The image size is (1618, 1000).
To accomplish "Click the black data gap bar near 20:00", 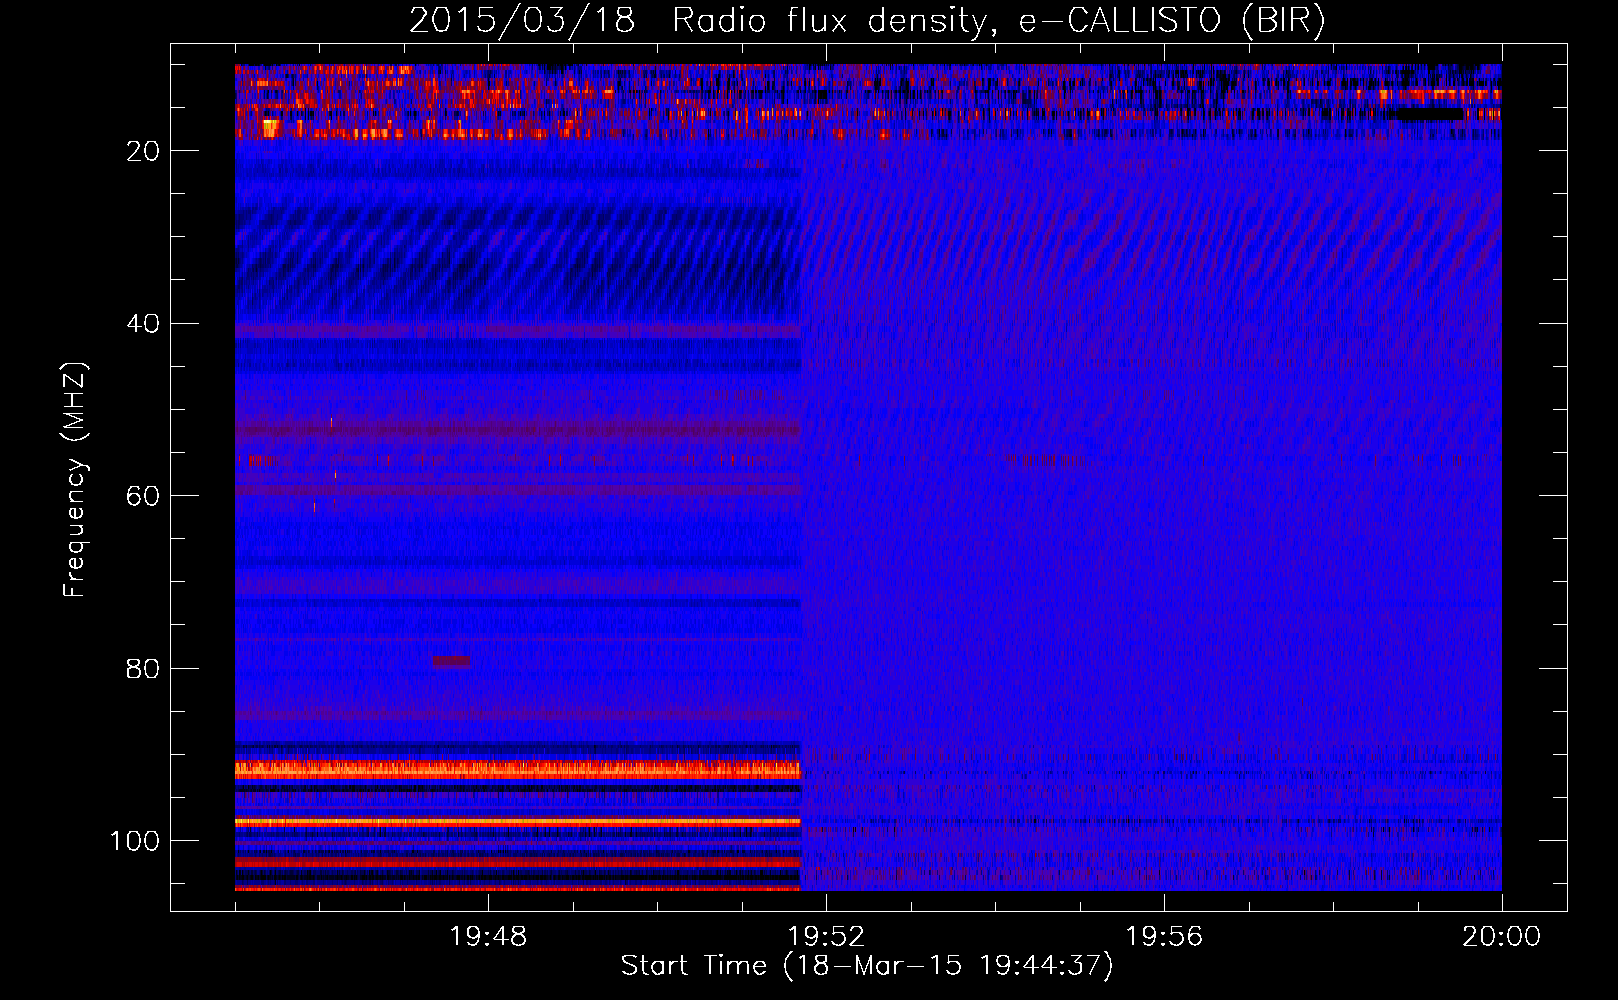I will click(x=1428, y=114).
